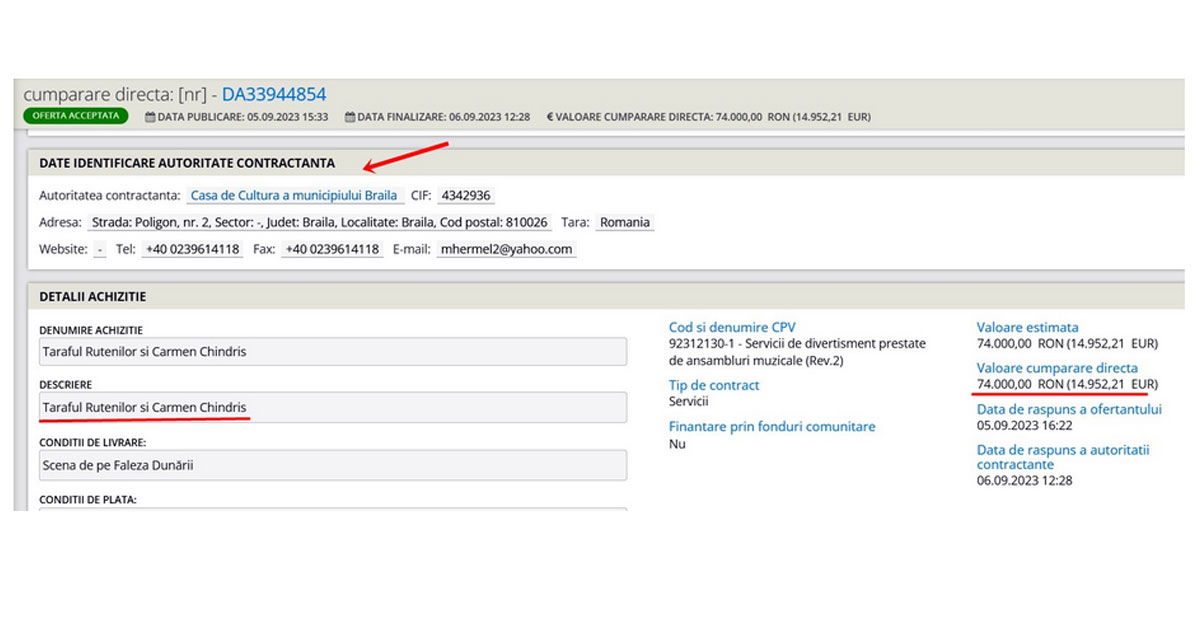Click calendar icon beside DATA PUBLICARE
Viewport: 1200px width, 627px height.
(150, 117)
